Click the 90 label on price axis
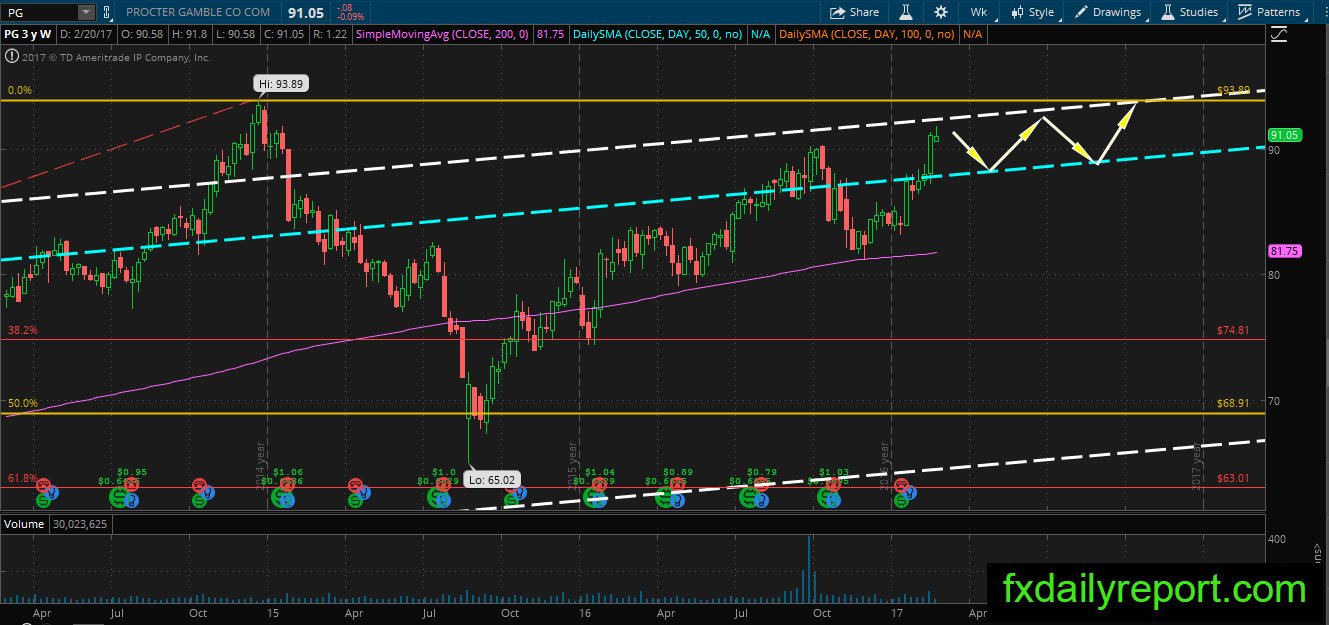The width and height of the screenshot is (1329, 625). tap(1273, 149)
